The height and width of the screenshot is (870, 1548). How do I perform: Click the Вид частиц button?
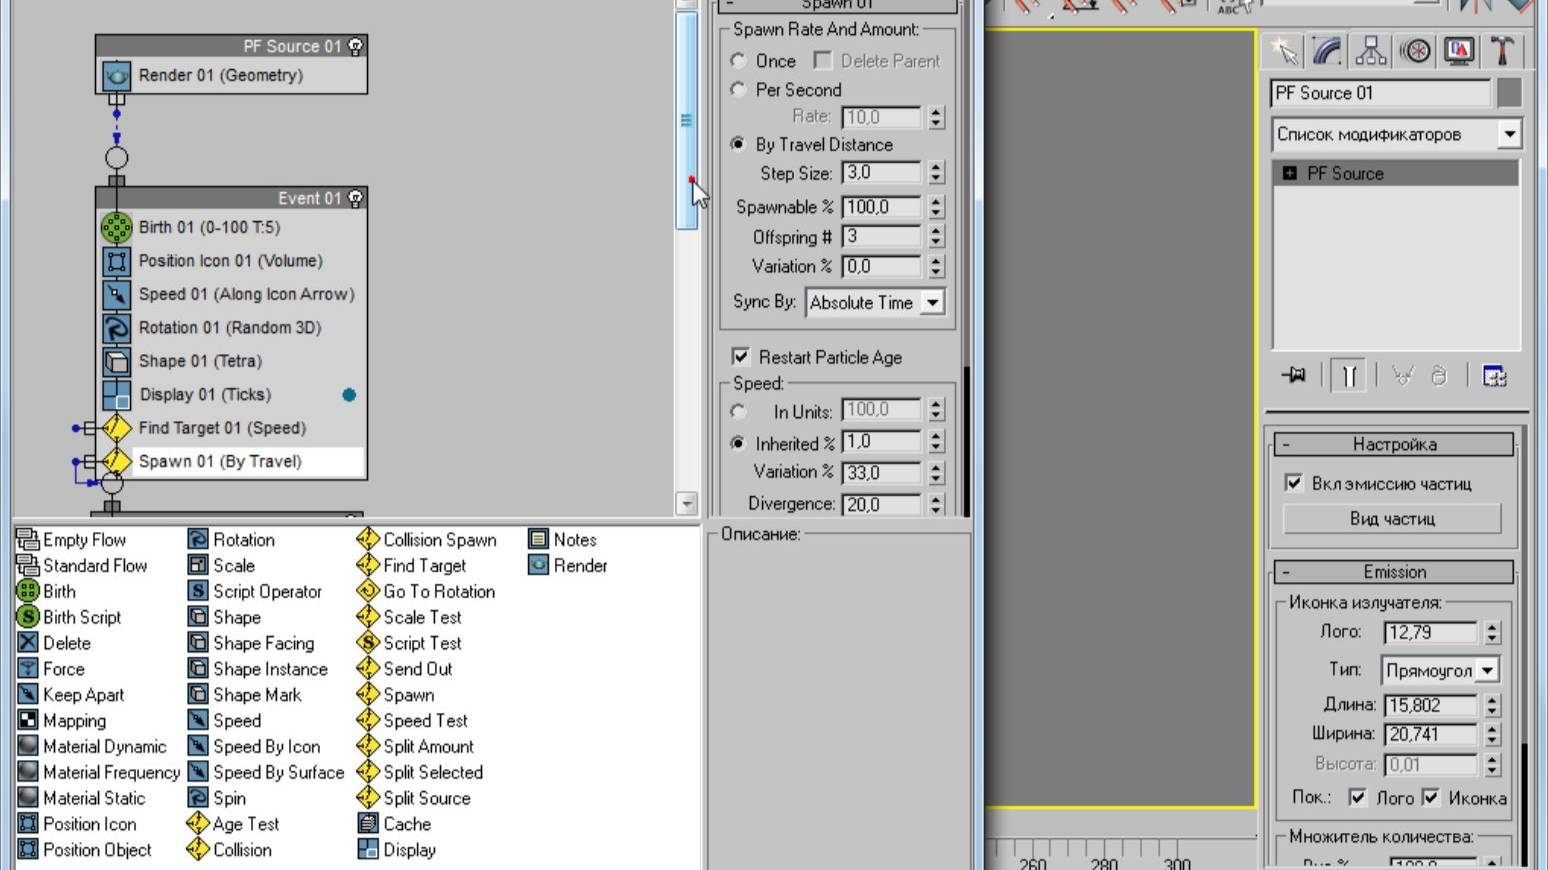[1392, 519]
